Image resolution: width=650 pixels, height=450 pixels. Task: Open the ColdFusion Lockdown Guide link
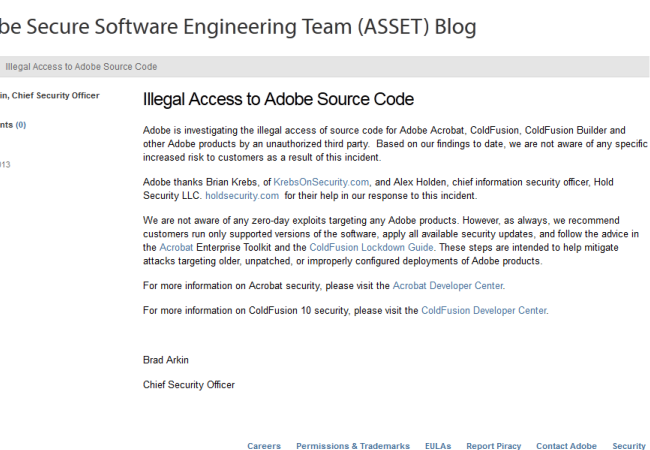click(371, 247)
